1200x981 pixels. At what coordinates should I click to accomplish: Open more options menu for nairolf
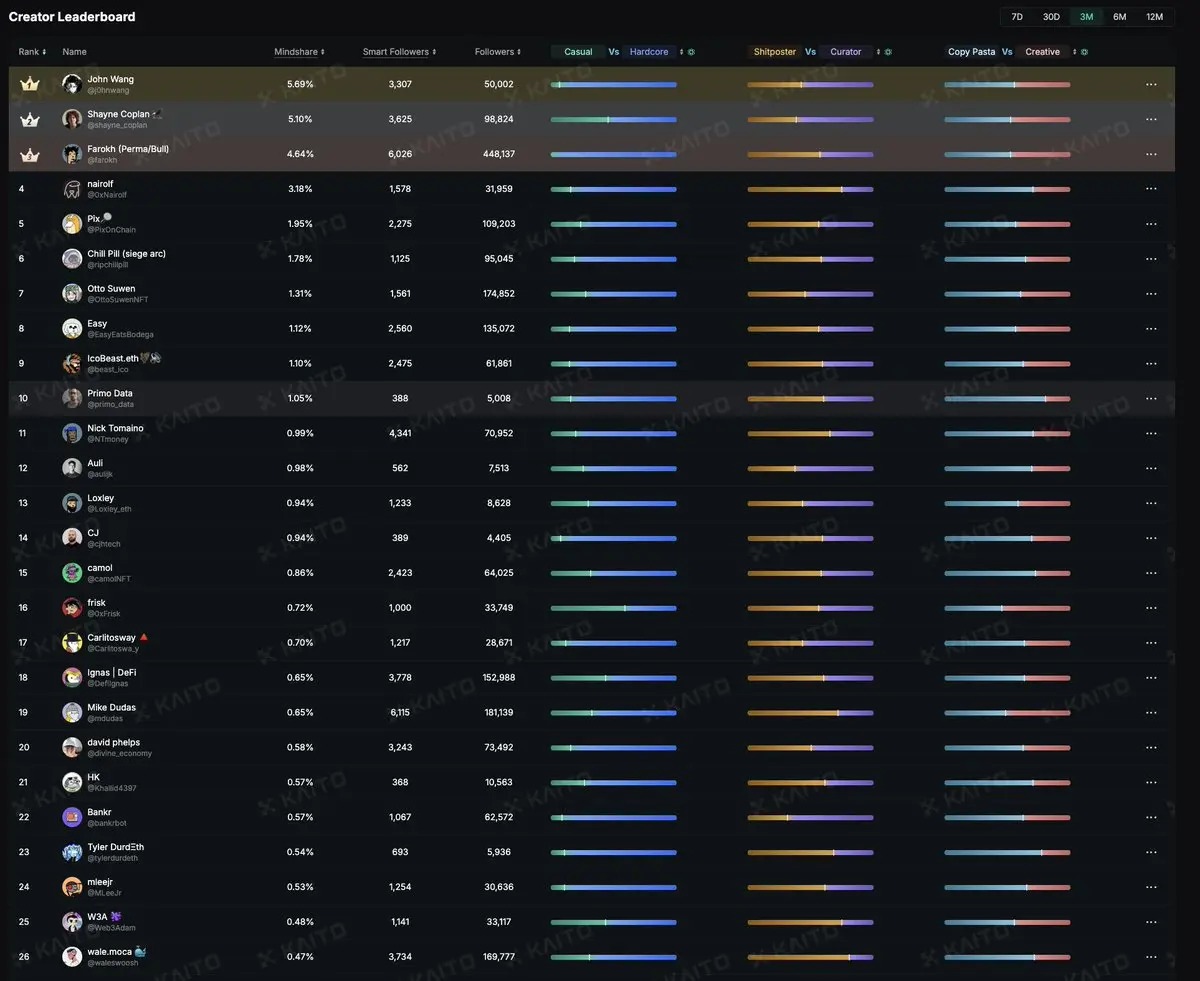[x=1151, y=189]
